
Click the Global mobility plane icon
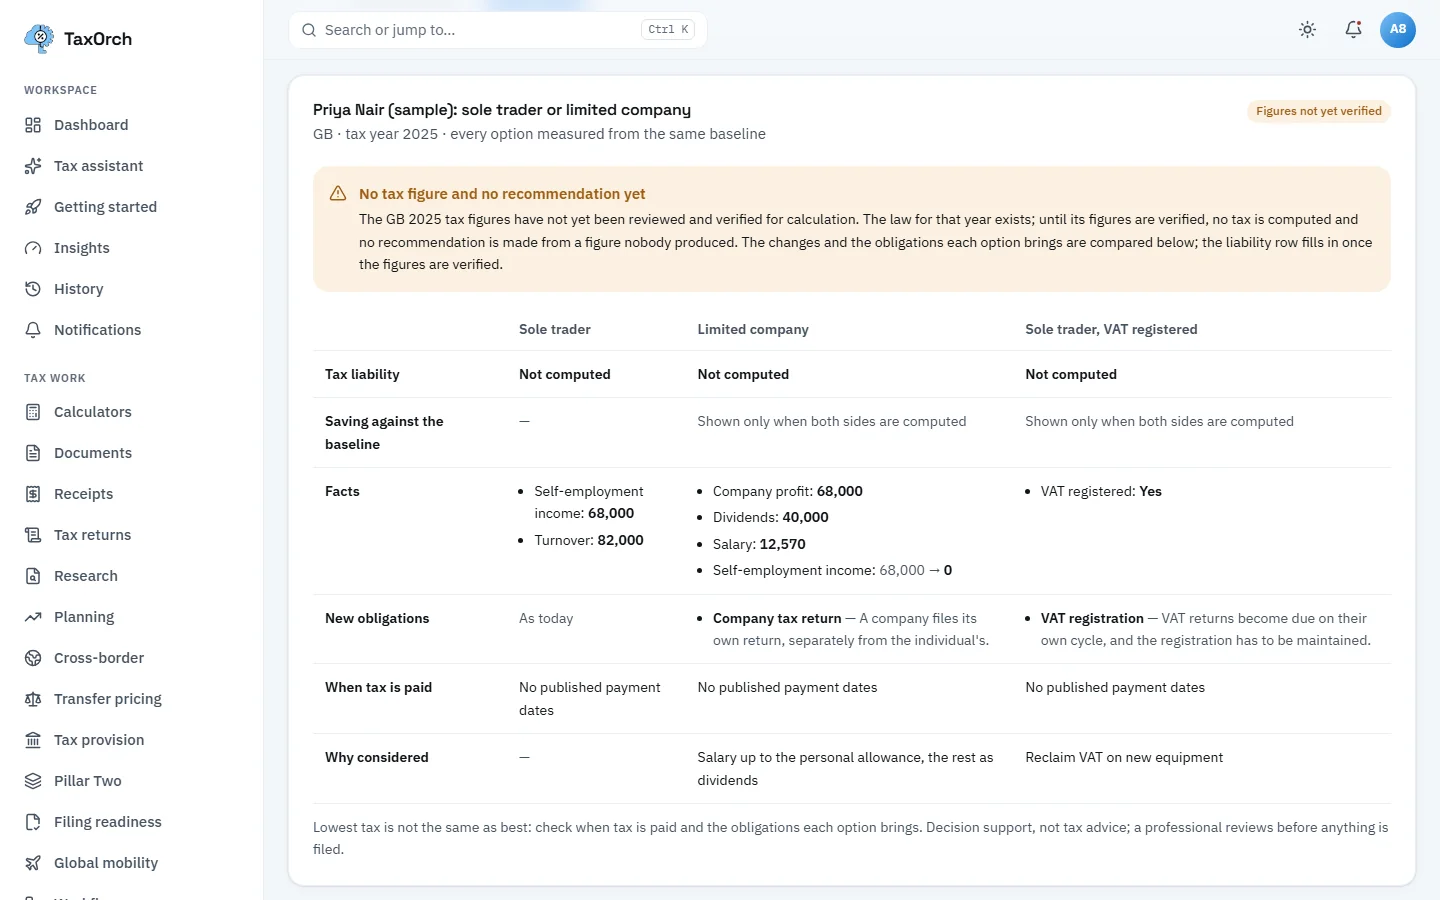click(33, 863)
